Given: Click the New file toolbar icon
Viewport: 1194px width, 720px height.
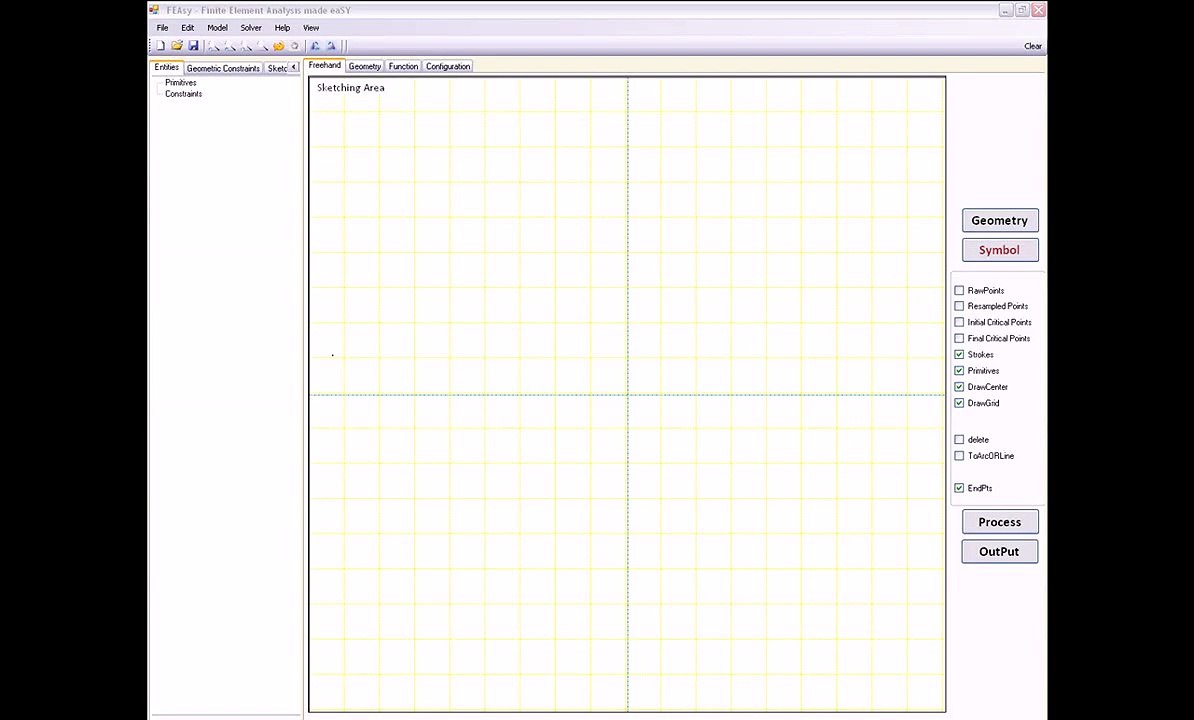Looking at the screenshot, I should pos(161,46).
